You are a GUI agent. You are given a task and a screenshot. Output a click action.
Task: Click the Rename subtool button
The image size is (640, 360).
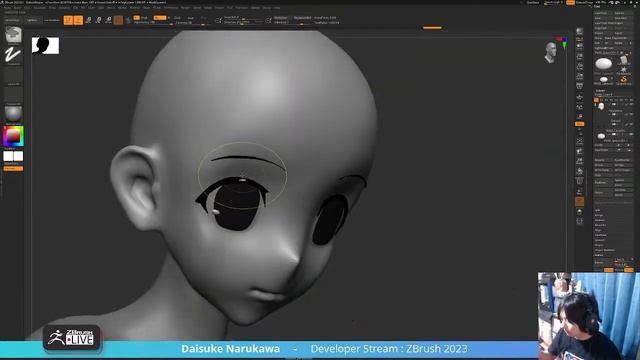[x=603, y=160]
